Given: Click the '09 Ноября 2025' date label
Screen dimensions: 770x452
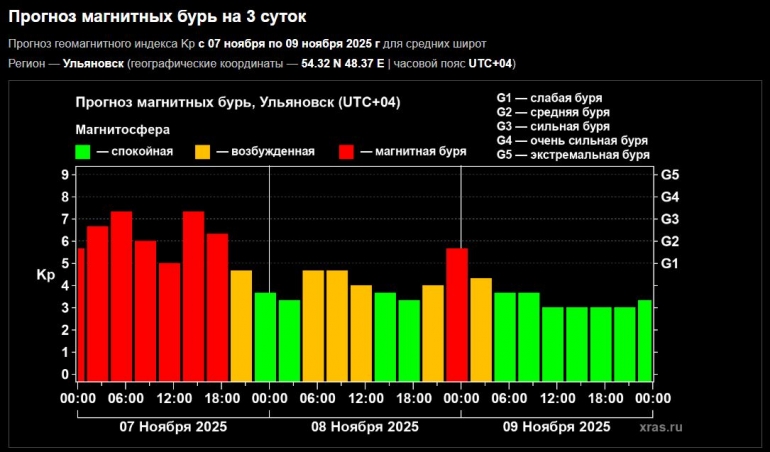Looking at the screenshot, I should pyautogui.click(x=556, y=426).
